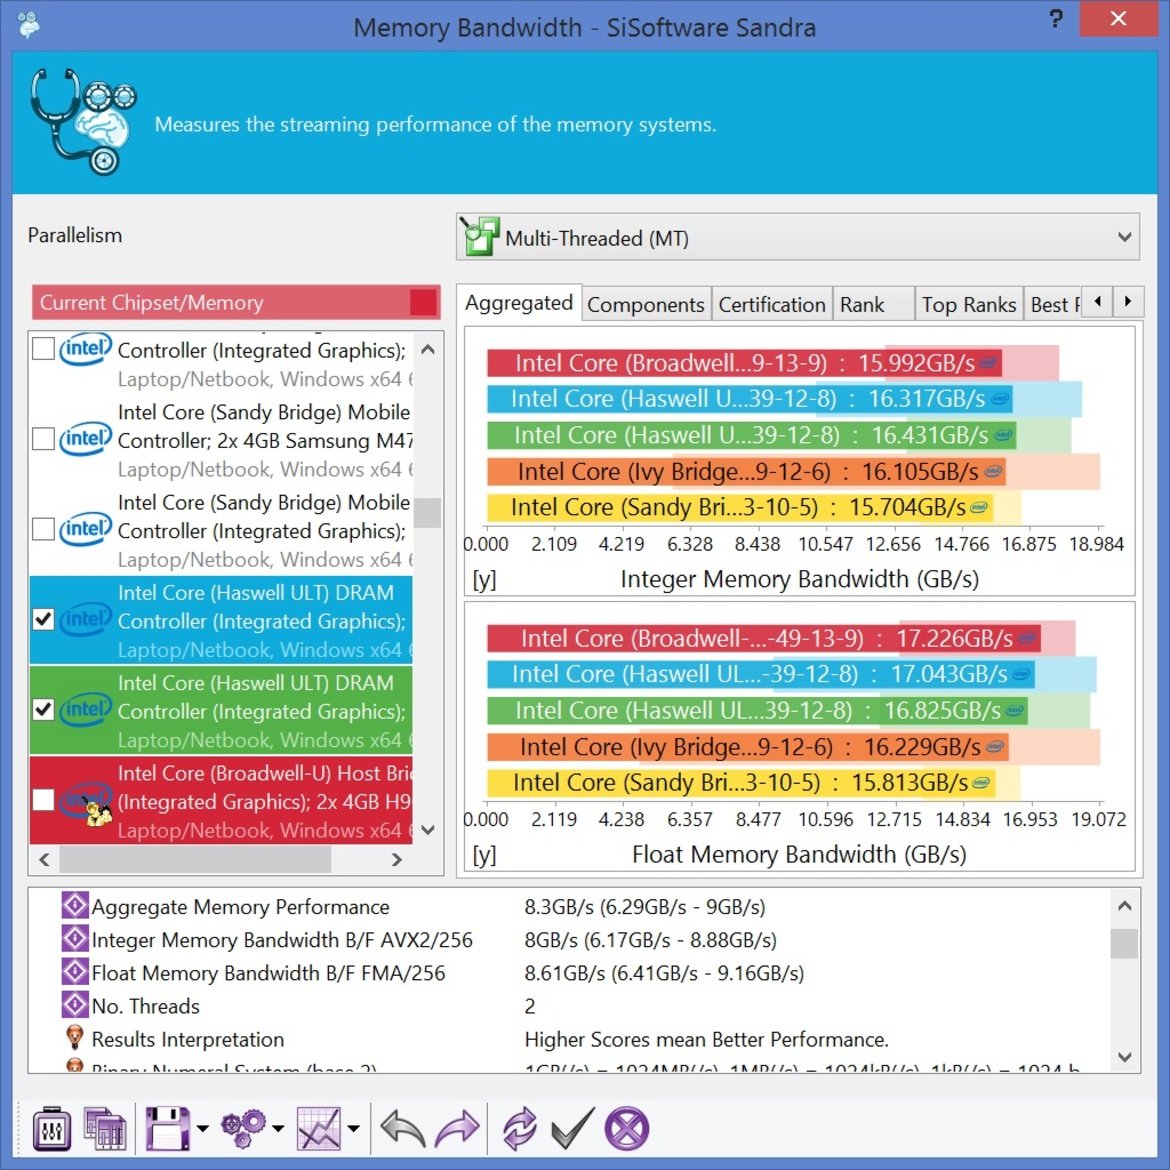
Task: Click the floppy disk save icon
Action: coord(167,1128)
